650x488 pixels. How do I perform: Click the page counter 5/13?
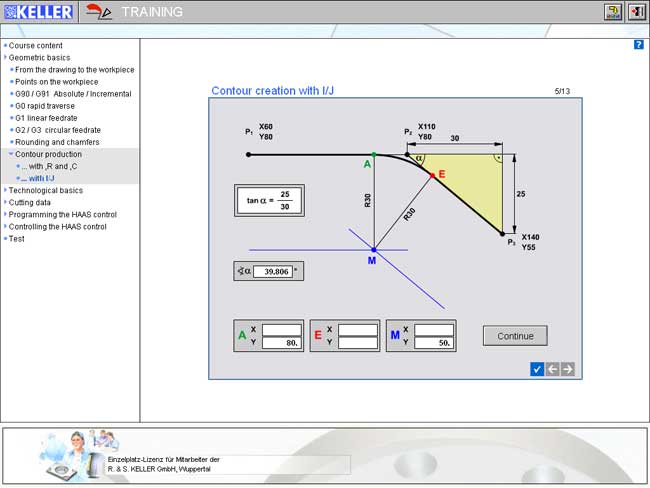click(x=562, y=91)
